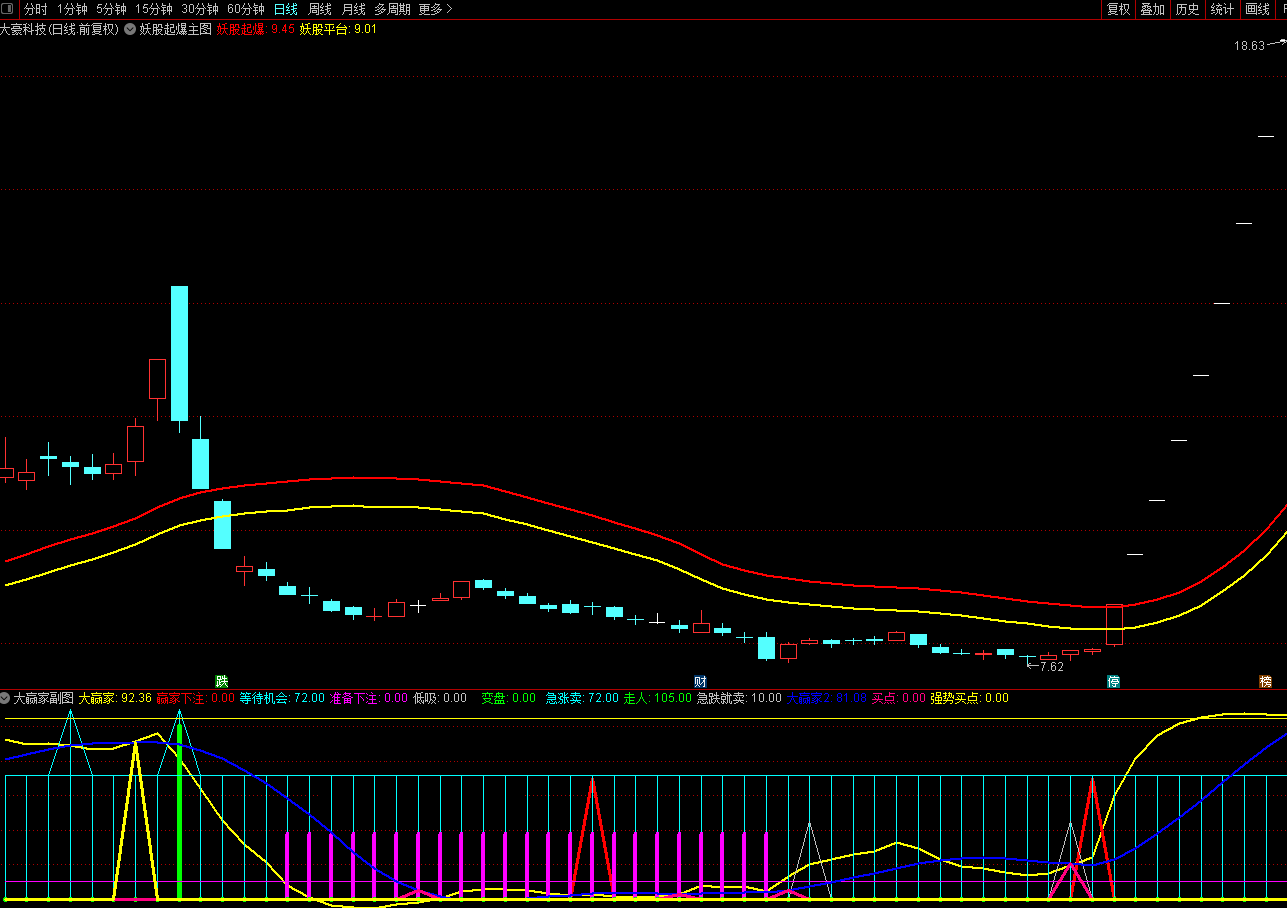Switch to 15分钟 period
Screen dimensions: 1287x908
154,9
